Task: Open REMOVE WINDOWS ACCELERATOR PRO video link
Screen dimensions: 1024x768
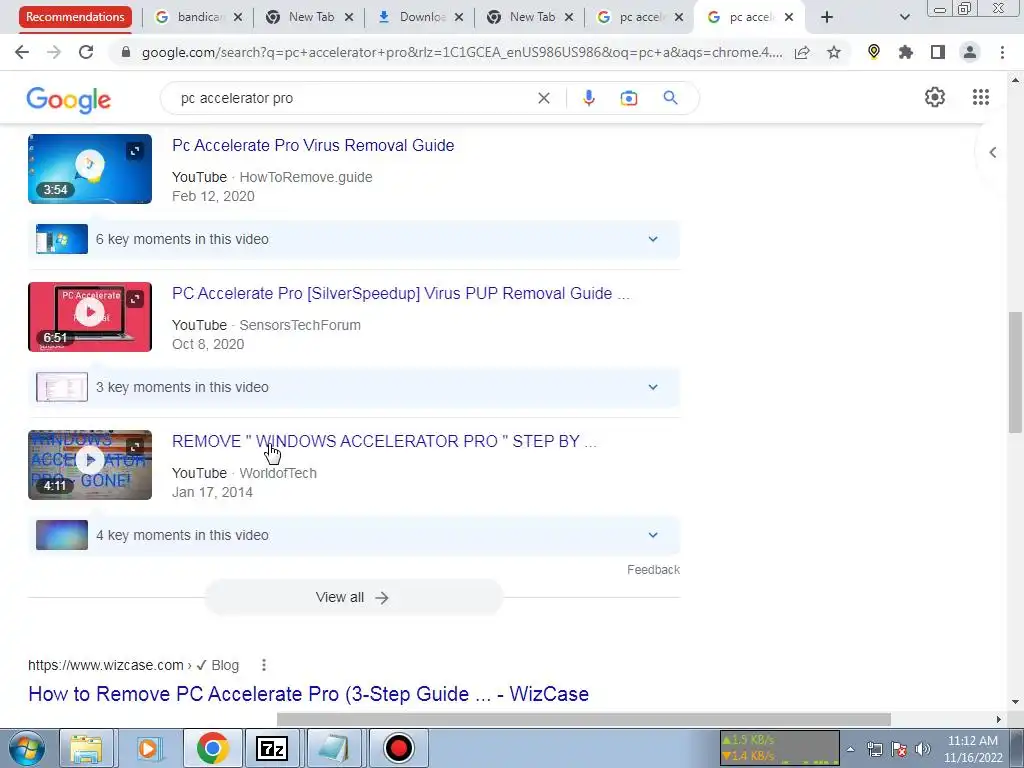Action: pos(384,441)
